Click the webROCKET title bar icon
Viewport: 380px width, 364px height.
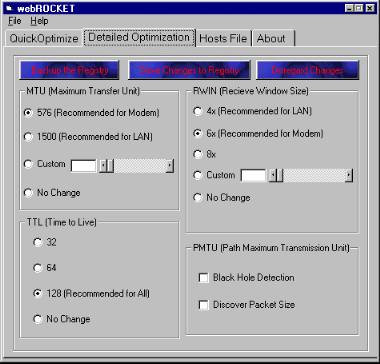pos(9,8)
